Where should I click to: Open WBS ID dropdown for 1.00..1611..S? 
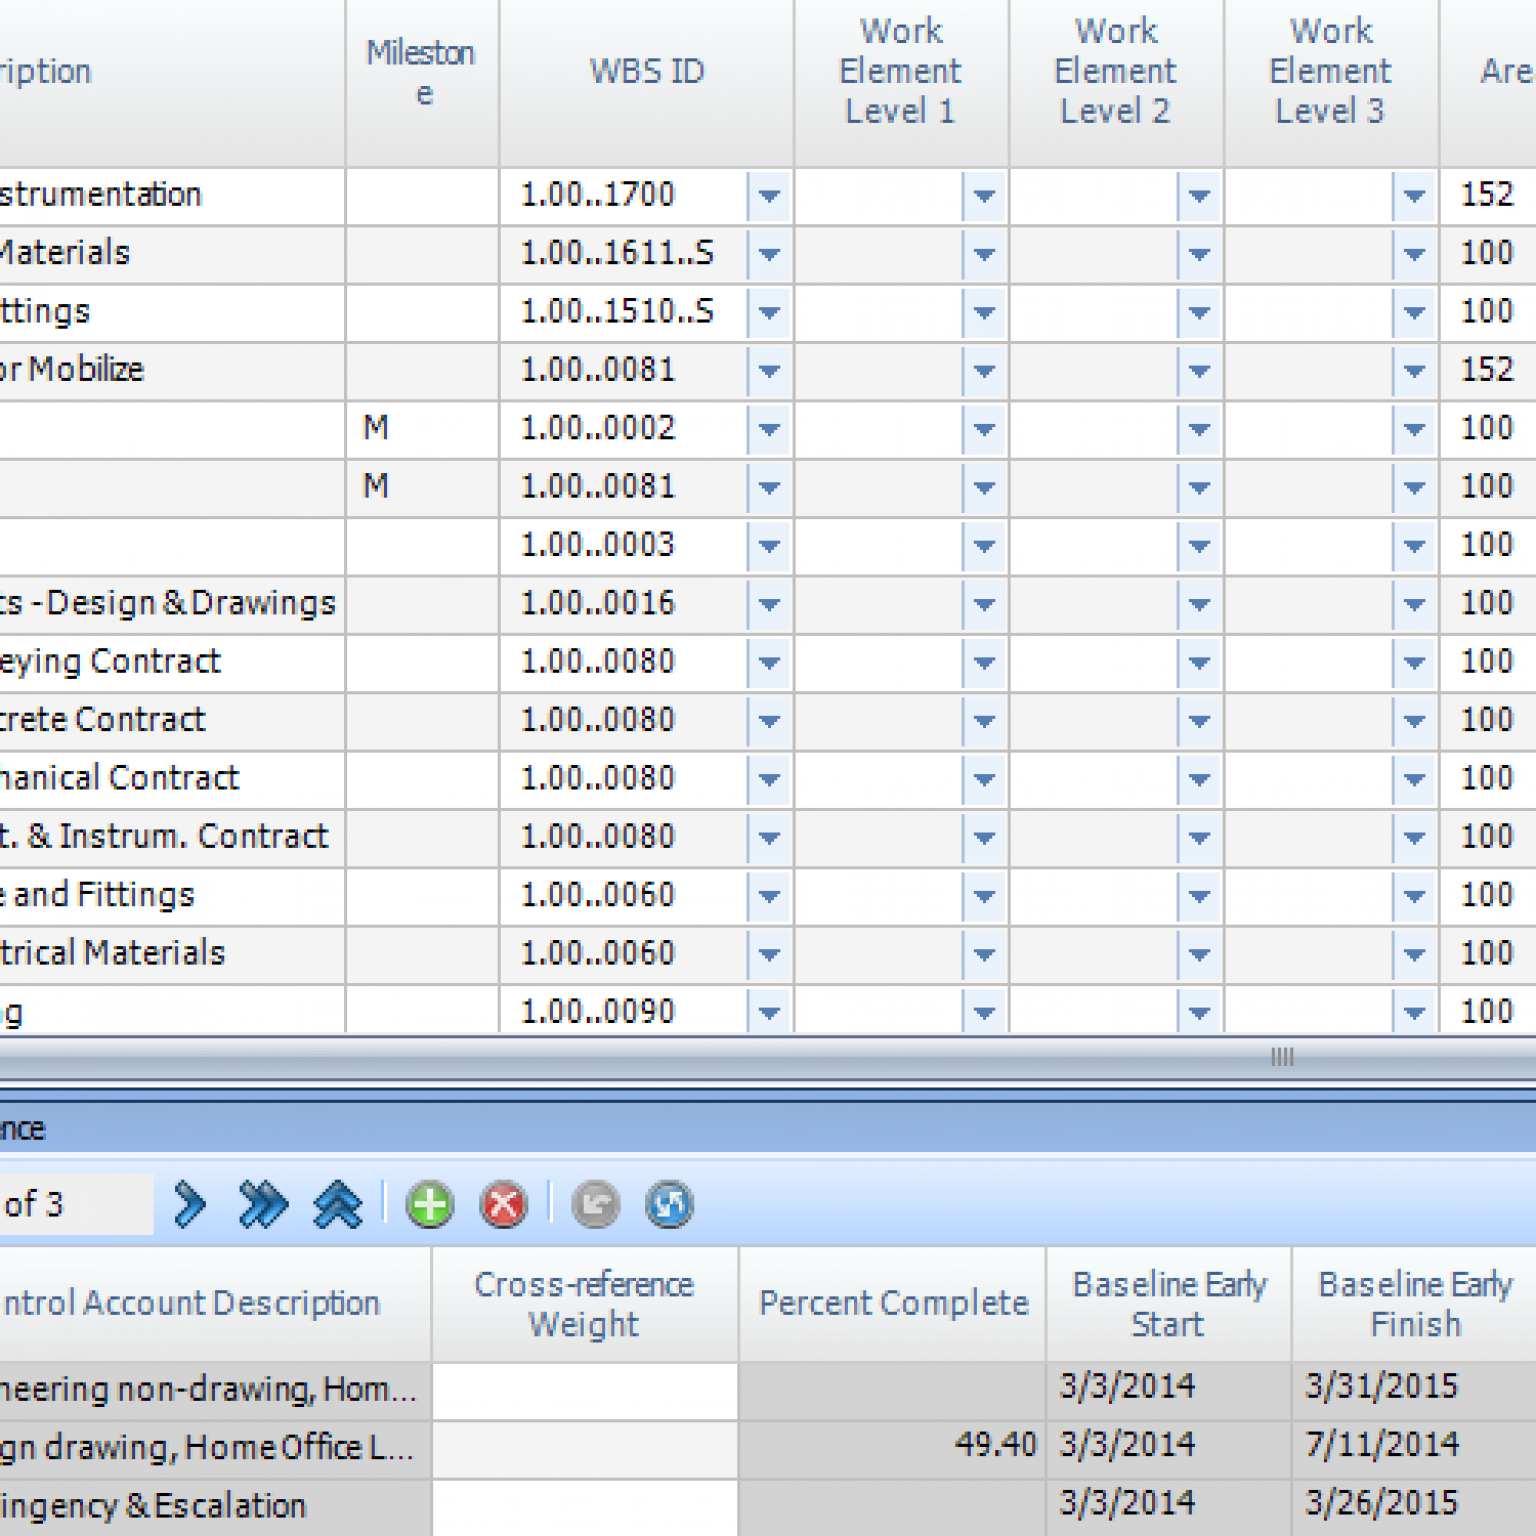(x=769, y=254)
